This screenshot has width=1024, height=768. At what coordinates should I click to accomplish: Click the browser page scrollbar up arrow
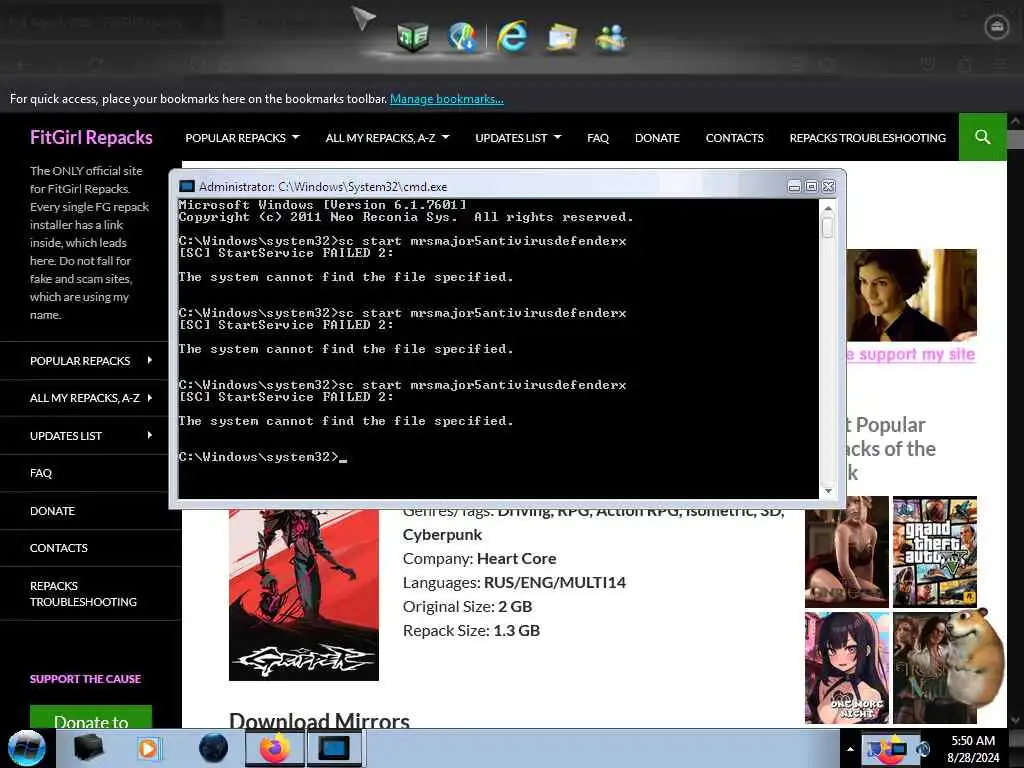pos(1015,121)
